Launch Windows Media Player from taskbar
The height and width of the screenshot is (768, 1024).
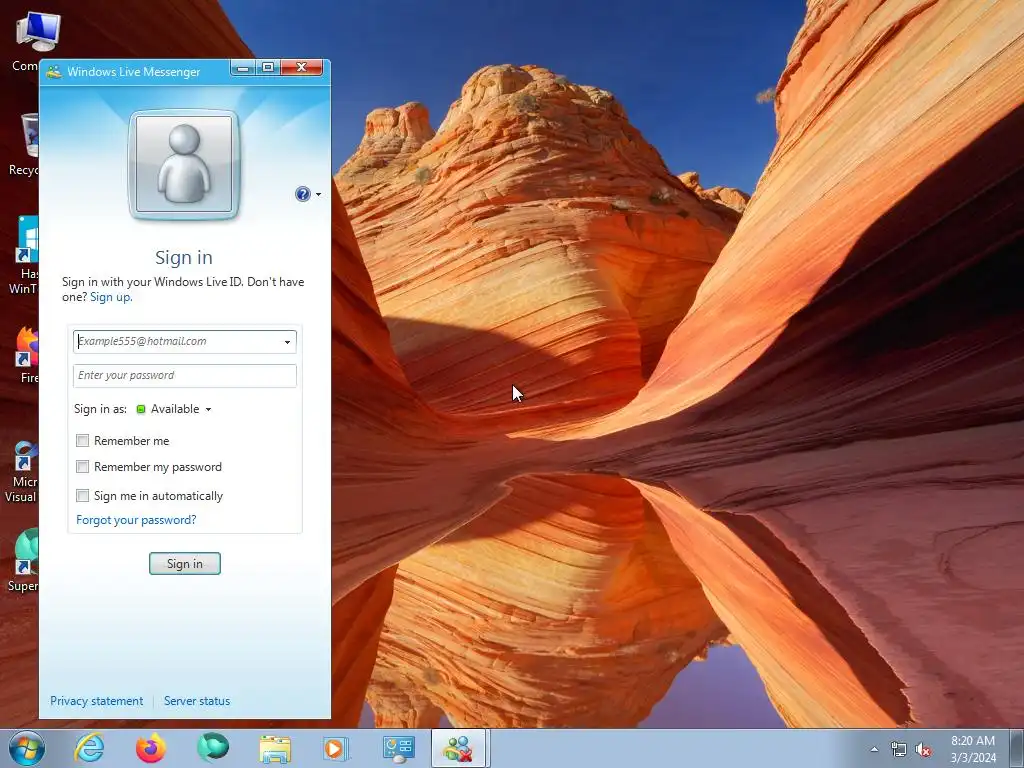[x=336, y=748]
